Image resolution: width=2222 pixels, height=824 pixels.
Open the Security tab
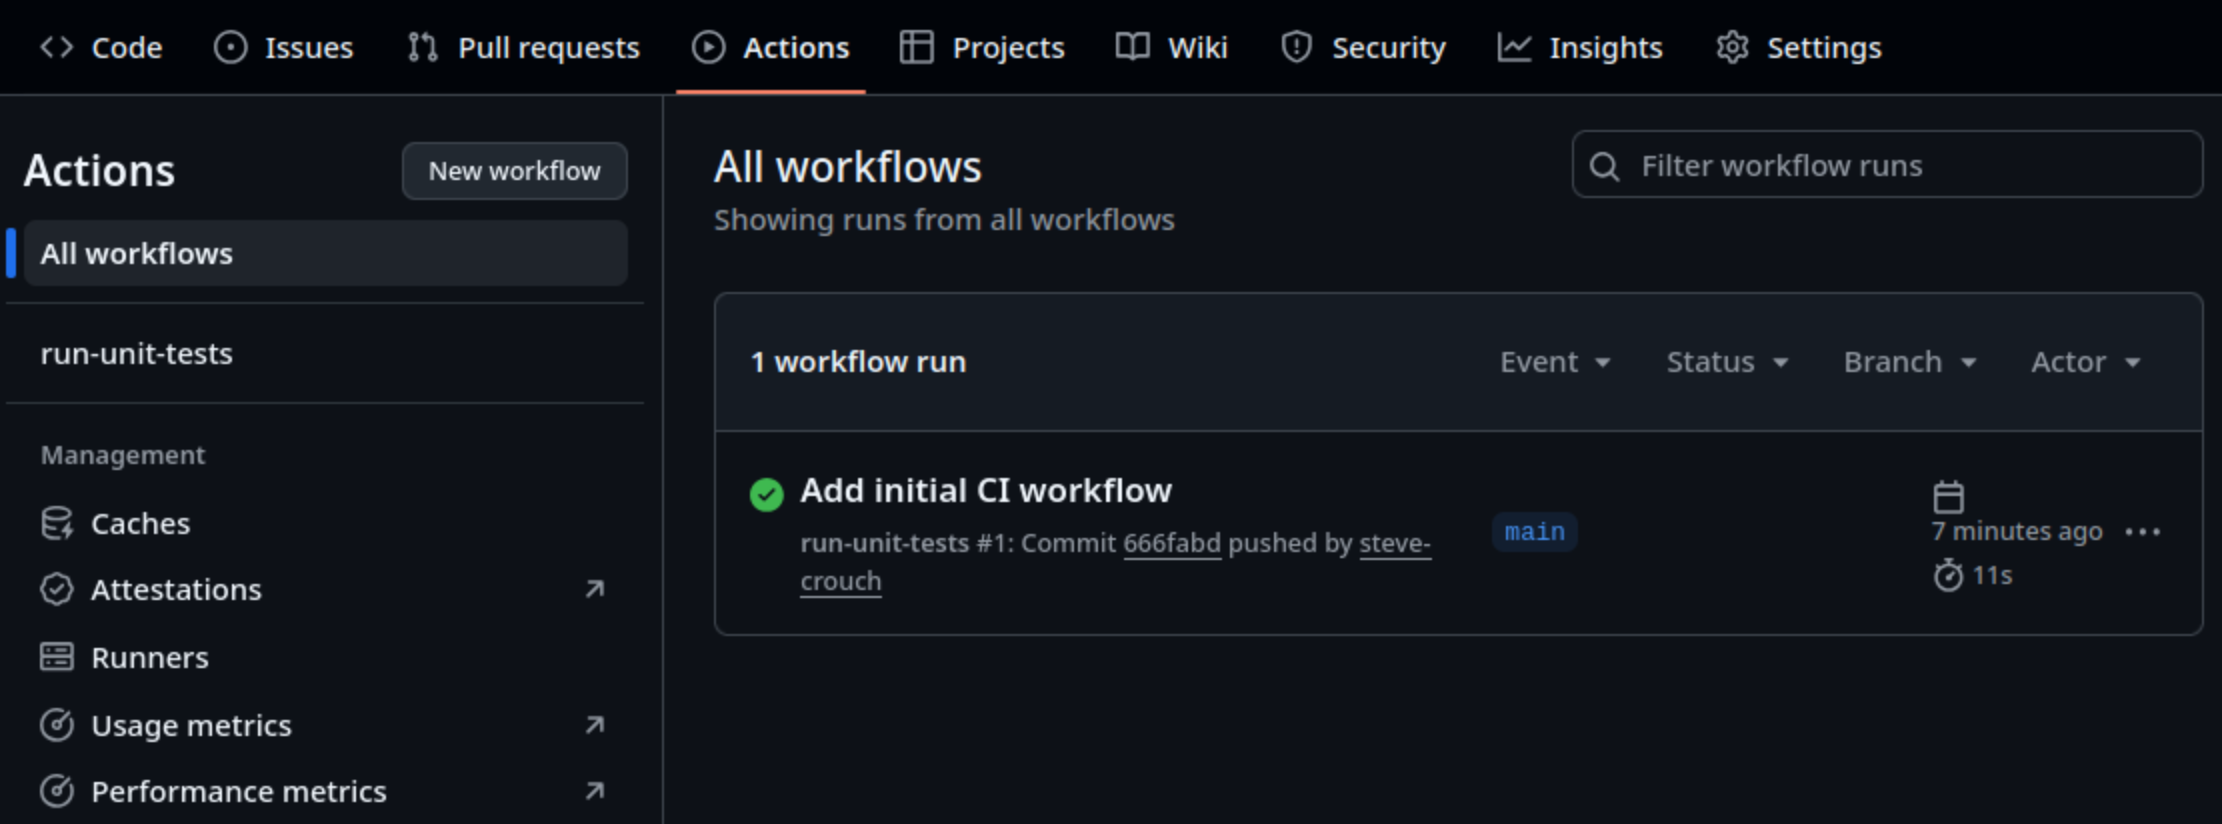[x=1363, y=47]
